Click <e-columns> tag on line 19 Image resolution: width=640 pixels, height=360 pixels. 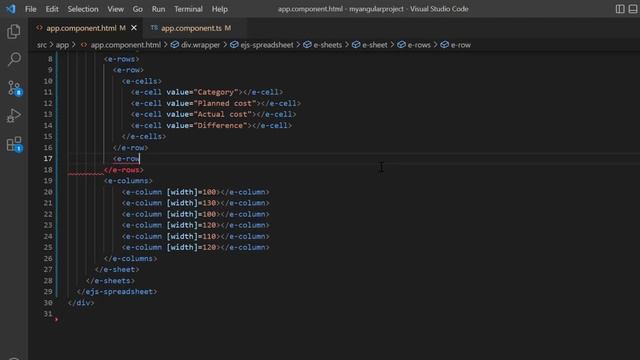(128, 181)
